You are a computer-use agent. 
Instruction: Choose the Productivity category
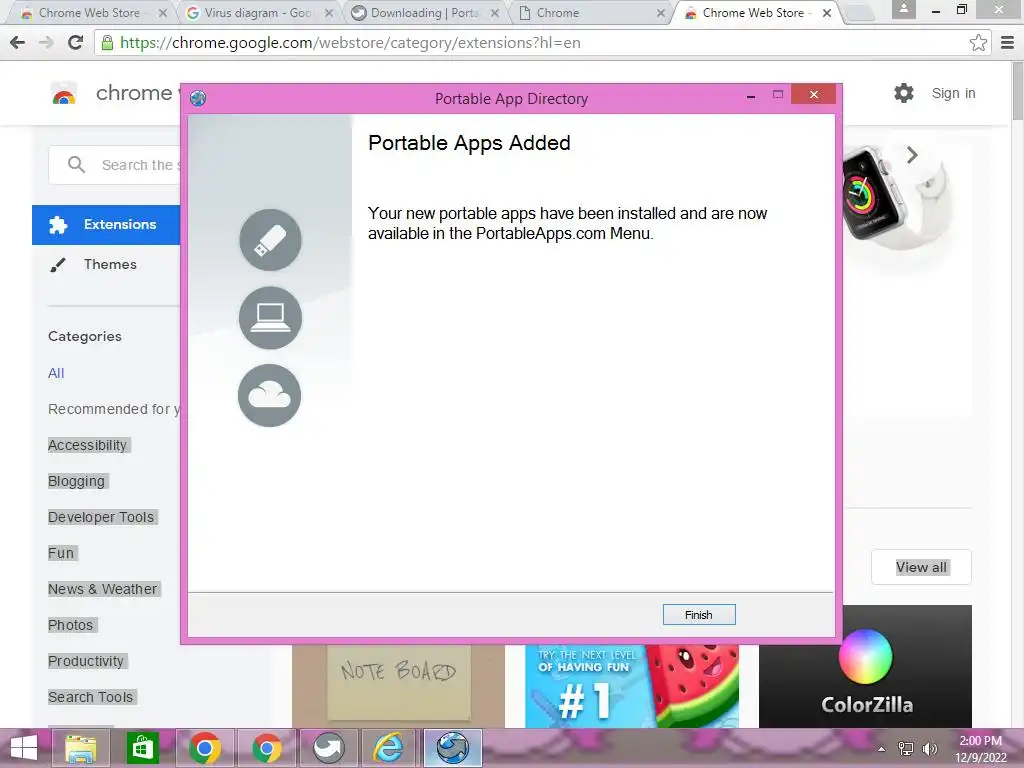[x=86, y=661]
